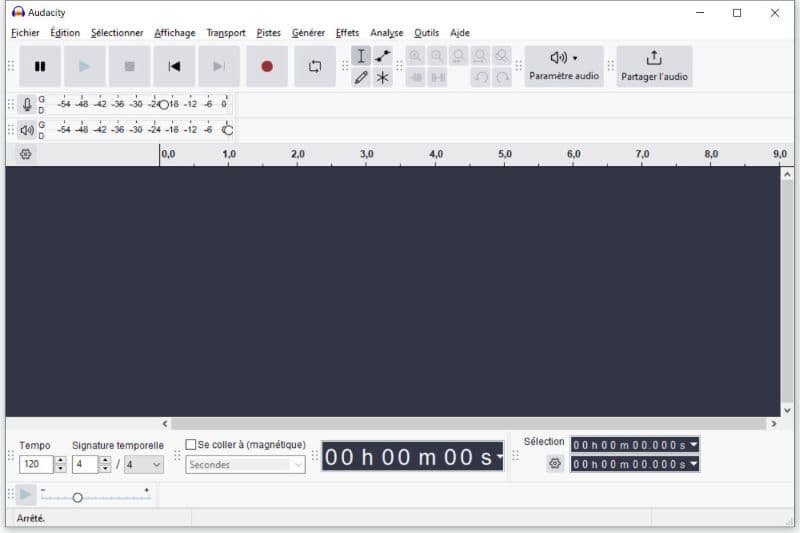Select the Multi-tool asterisk icon
This screenshot has height=533, width=800.
tap(383, 77)
